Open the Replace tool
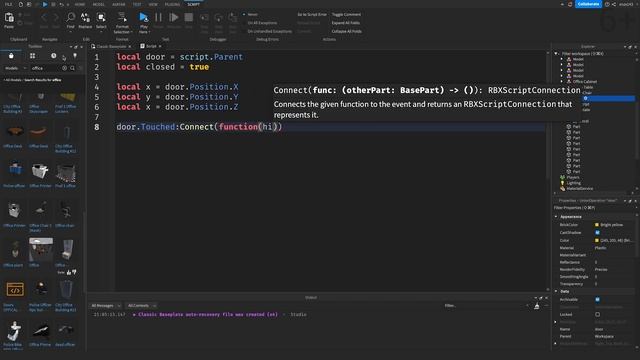This screenshot has width=640, height=360. [x=85, y=18]
